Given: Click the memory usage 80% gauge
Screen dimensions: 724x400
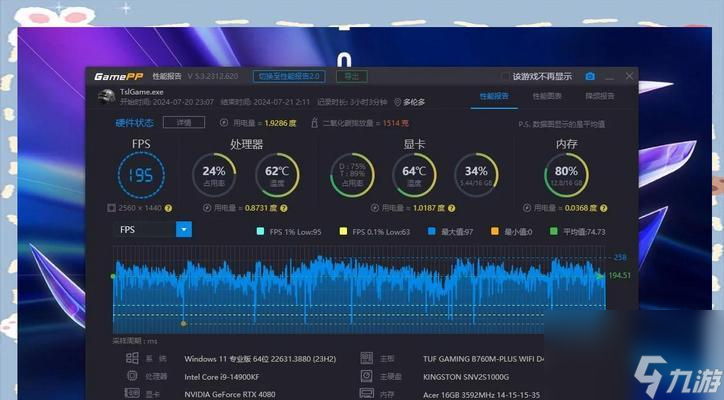Looking at the screenshot, I should [x=566, y=176].
